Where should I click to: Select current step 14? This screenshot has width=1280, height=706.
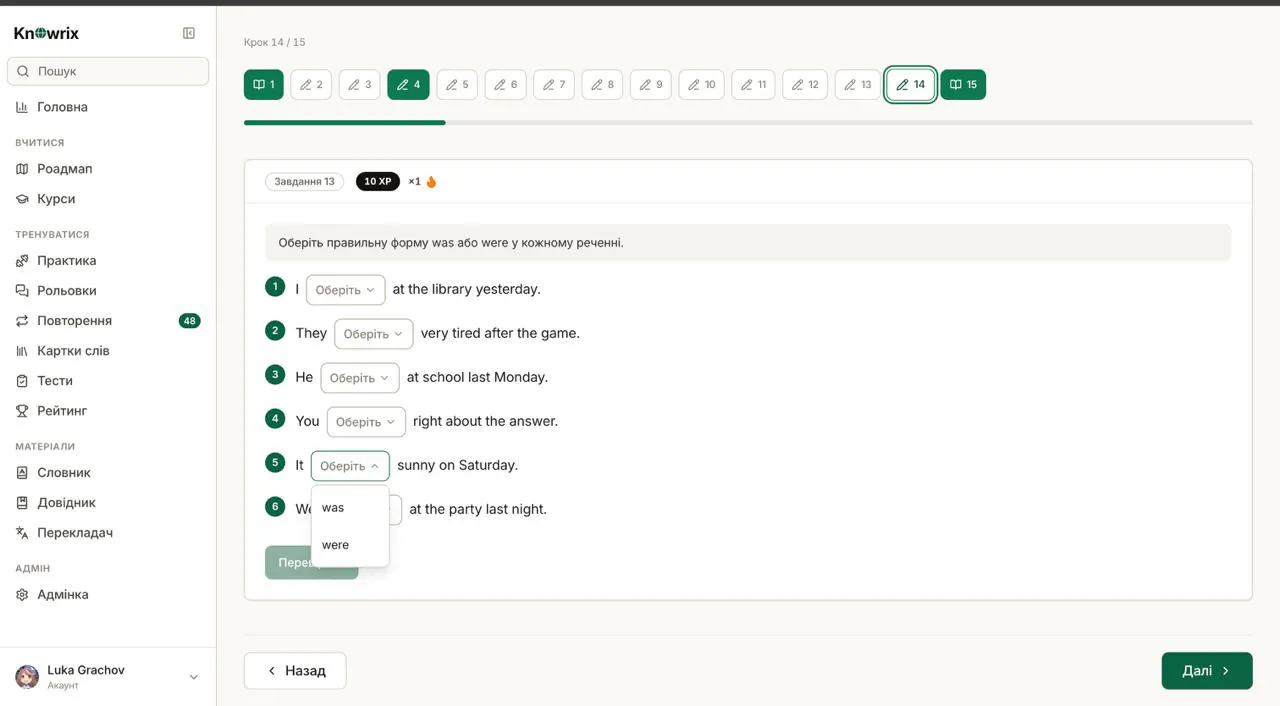pyautogui.click(x=911, y=85)
